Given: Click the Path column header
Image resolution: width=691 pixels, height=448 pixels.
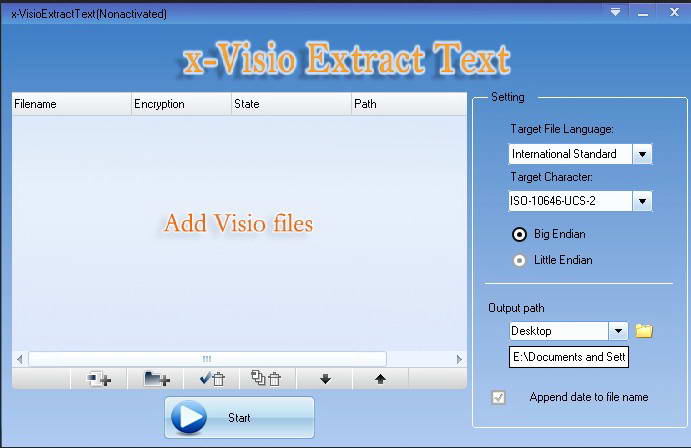Looking at the screenshot, I should pyautogui.click(x=409, y=104).
